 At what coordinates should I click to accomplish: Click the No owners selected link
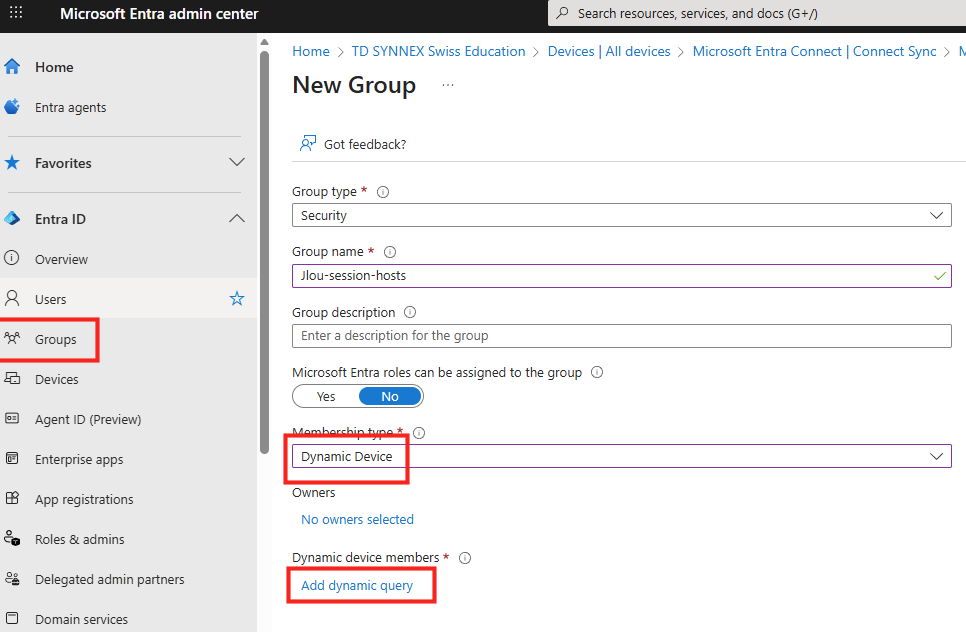coord(357,519)
